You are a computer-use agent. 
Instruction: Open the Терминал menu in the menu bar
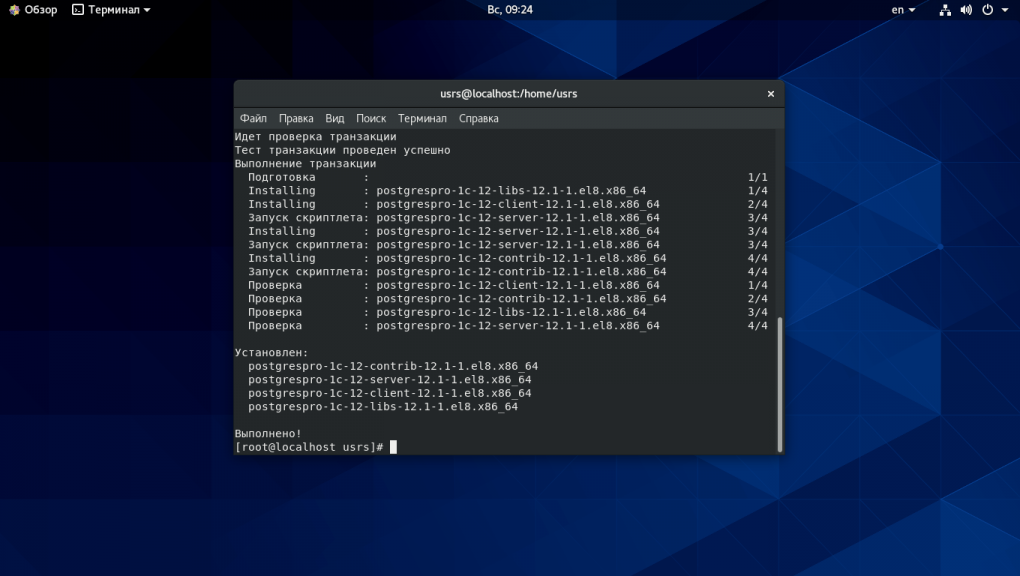click(x=422, y=118)
